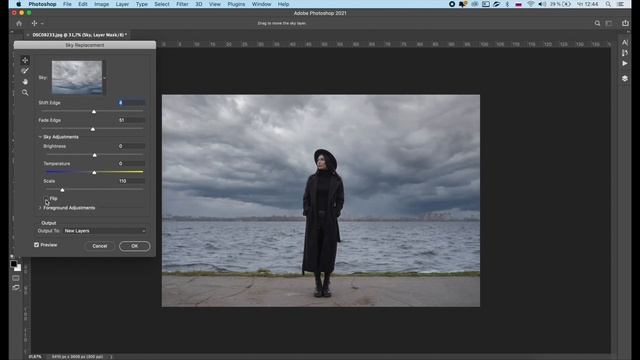
Task: Select the Sky Brush tool in dialog
Action: click(x=25, y=71)
